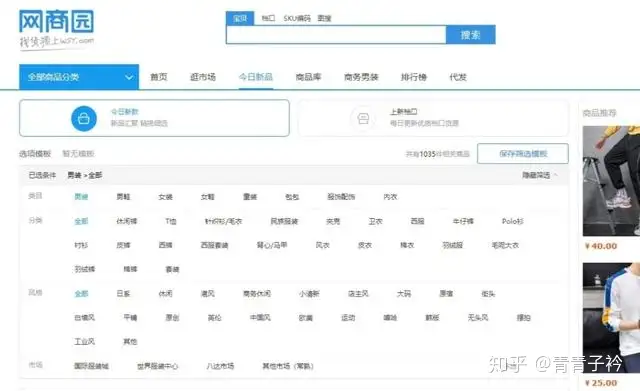This screenshot has height=391, width=640.
Task: Choose the 卫衣 subcategory
Action: 376,221
